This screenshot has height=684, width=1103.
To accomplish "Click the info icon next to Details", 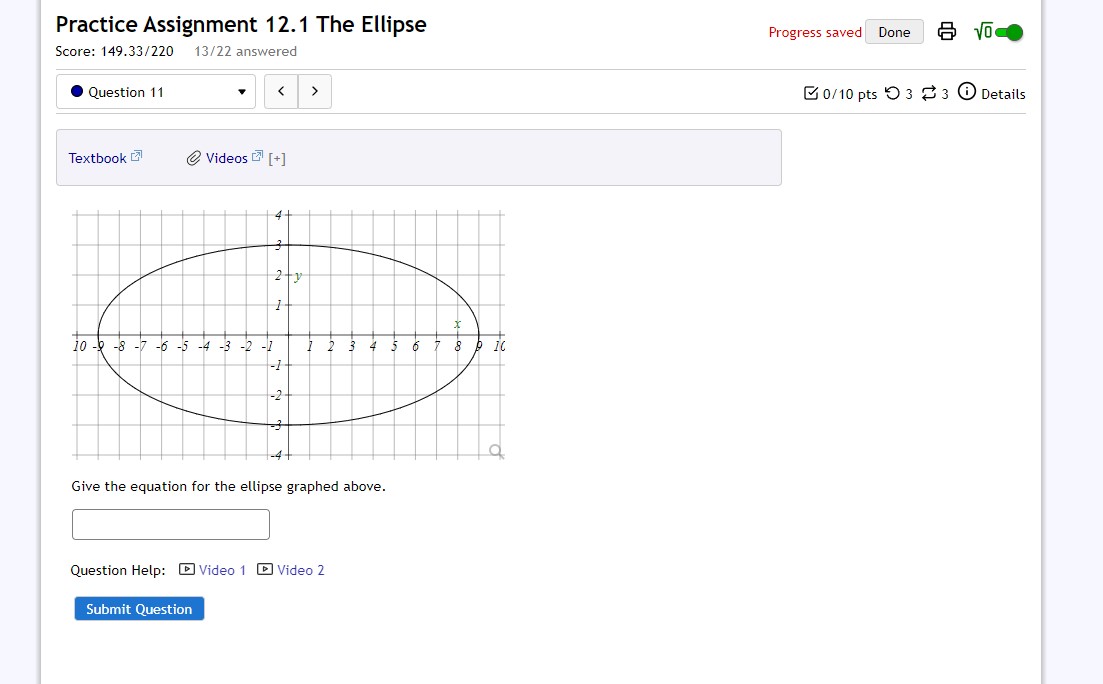I will pyautogui.click(x=966, y=93).
